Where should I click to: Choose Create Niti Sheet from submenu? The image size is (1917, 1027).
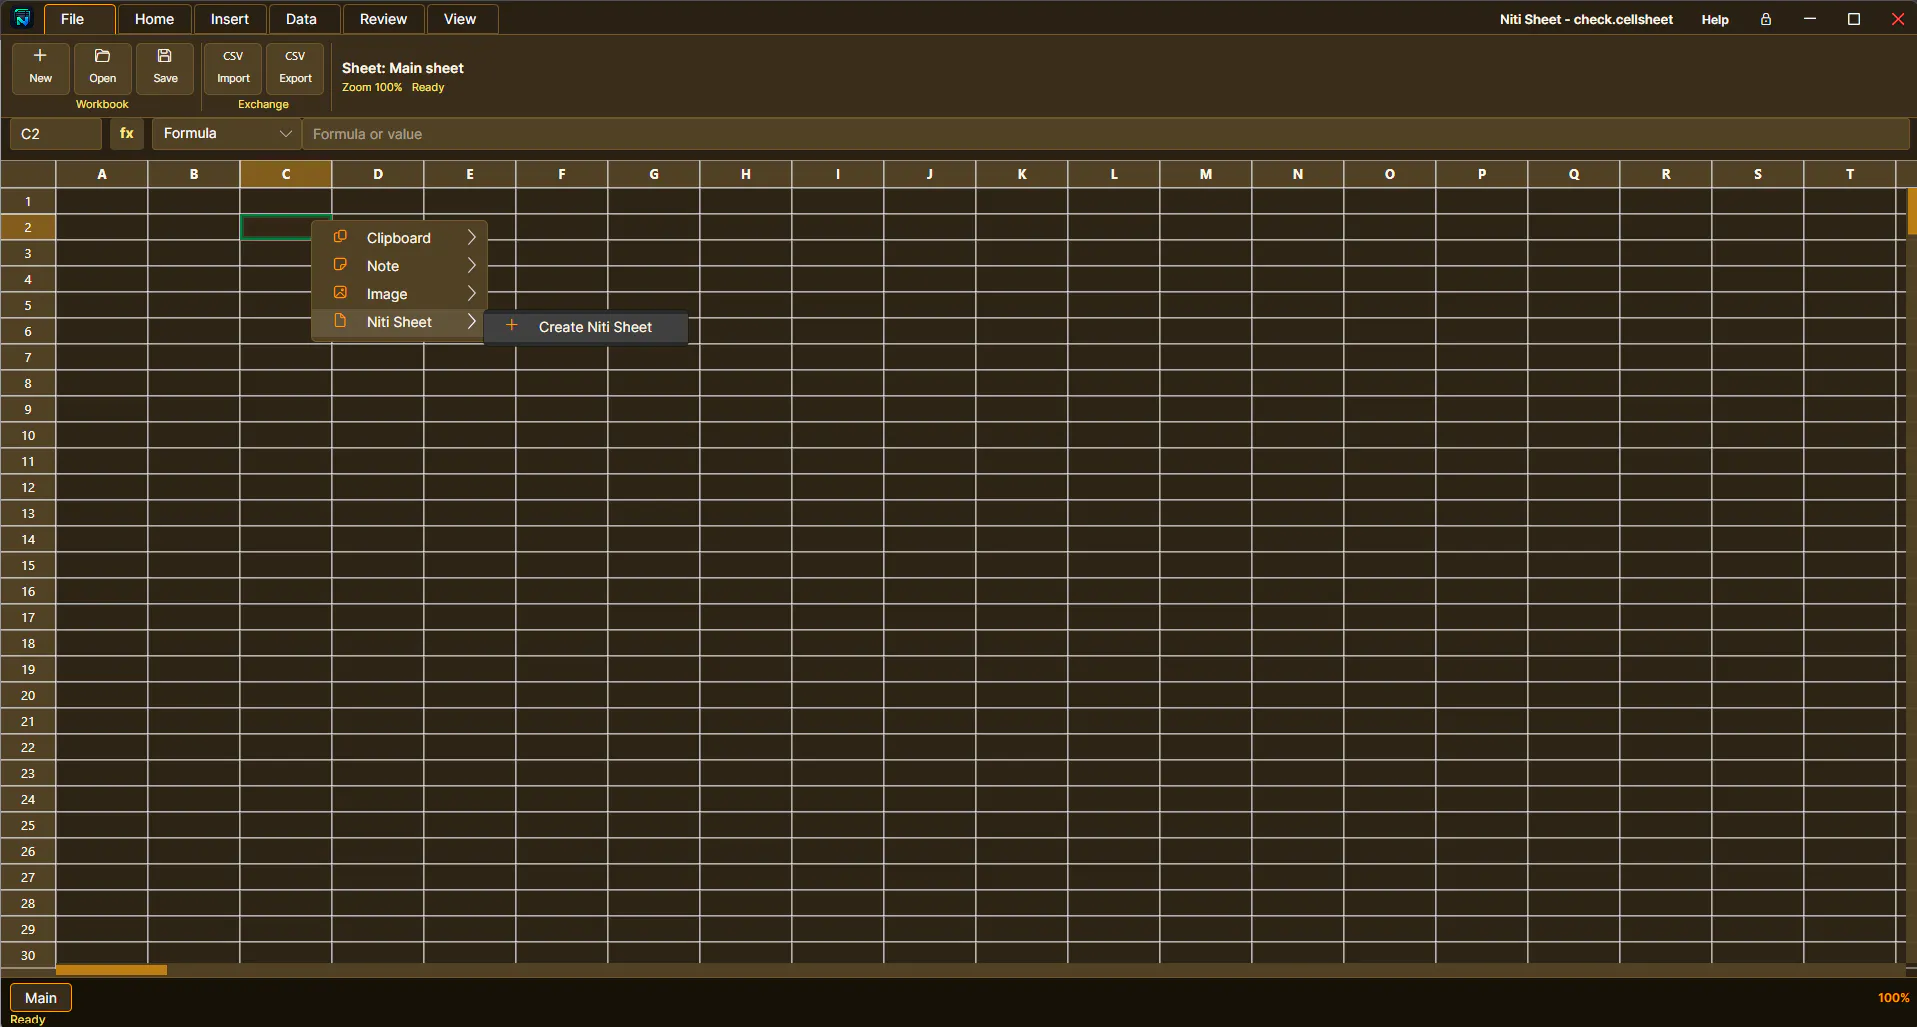click(586, 327)
